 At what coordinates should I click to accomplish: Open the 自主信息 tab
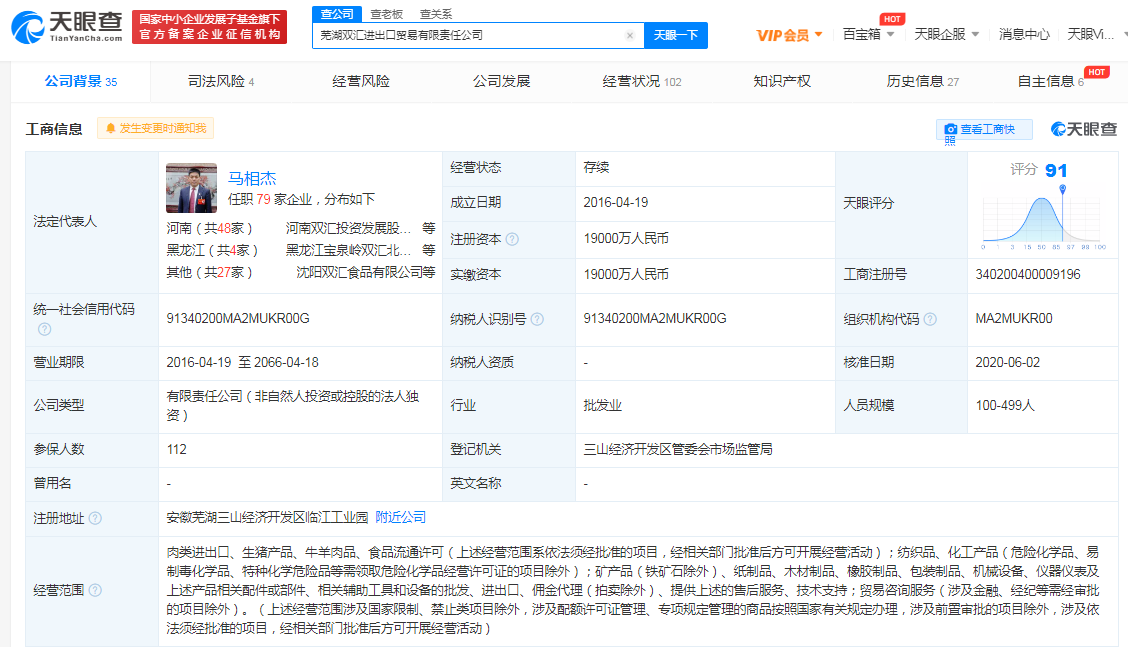[1051, 81]
